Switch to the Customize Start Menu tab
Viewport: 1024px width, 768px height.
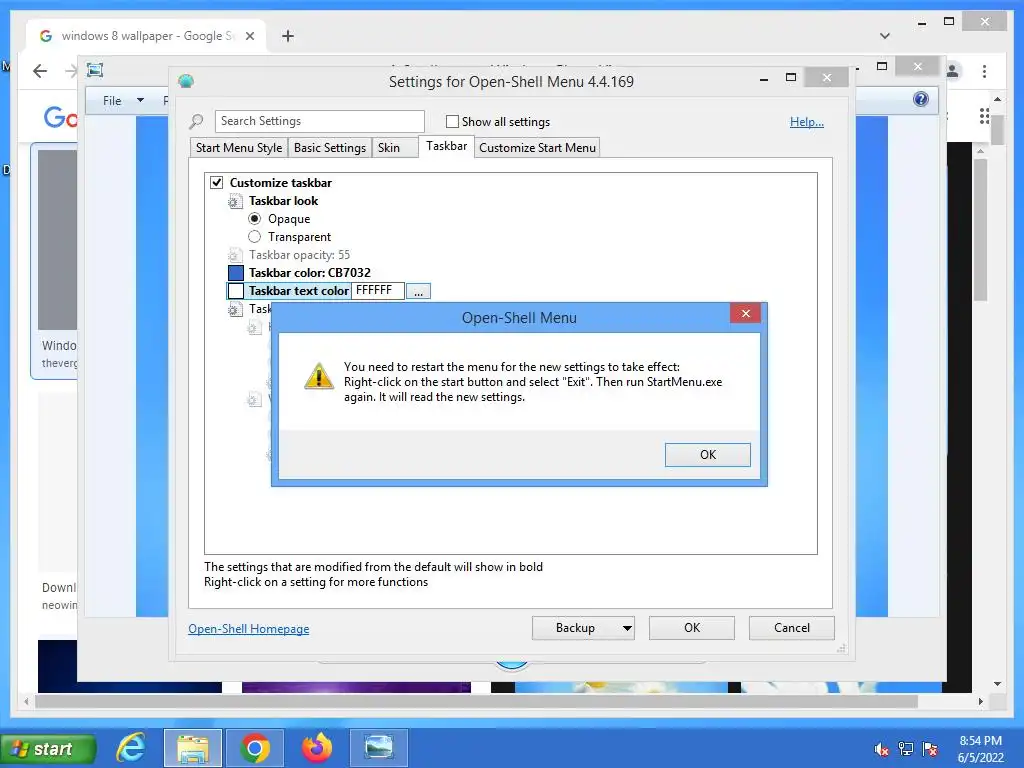tap(537, 148)
